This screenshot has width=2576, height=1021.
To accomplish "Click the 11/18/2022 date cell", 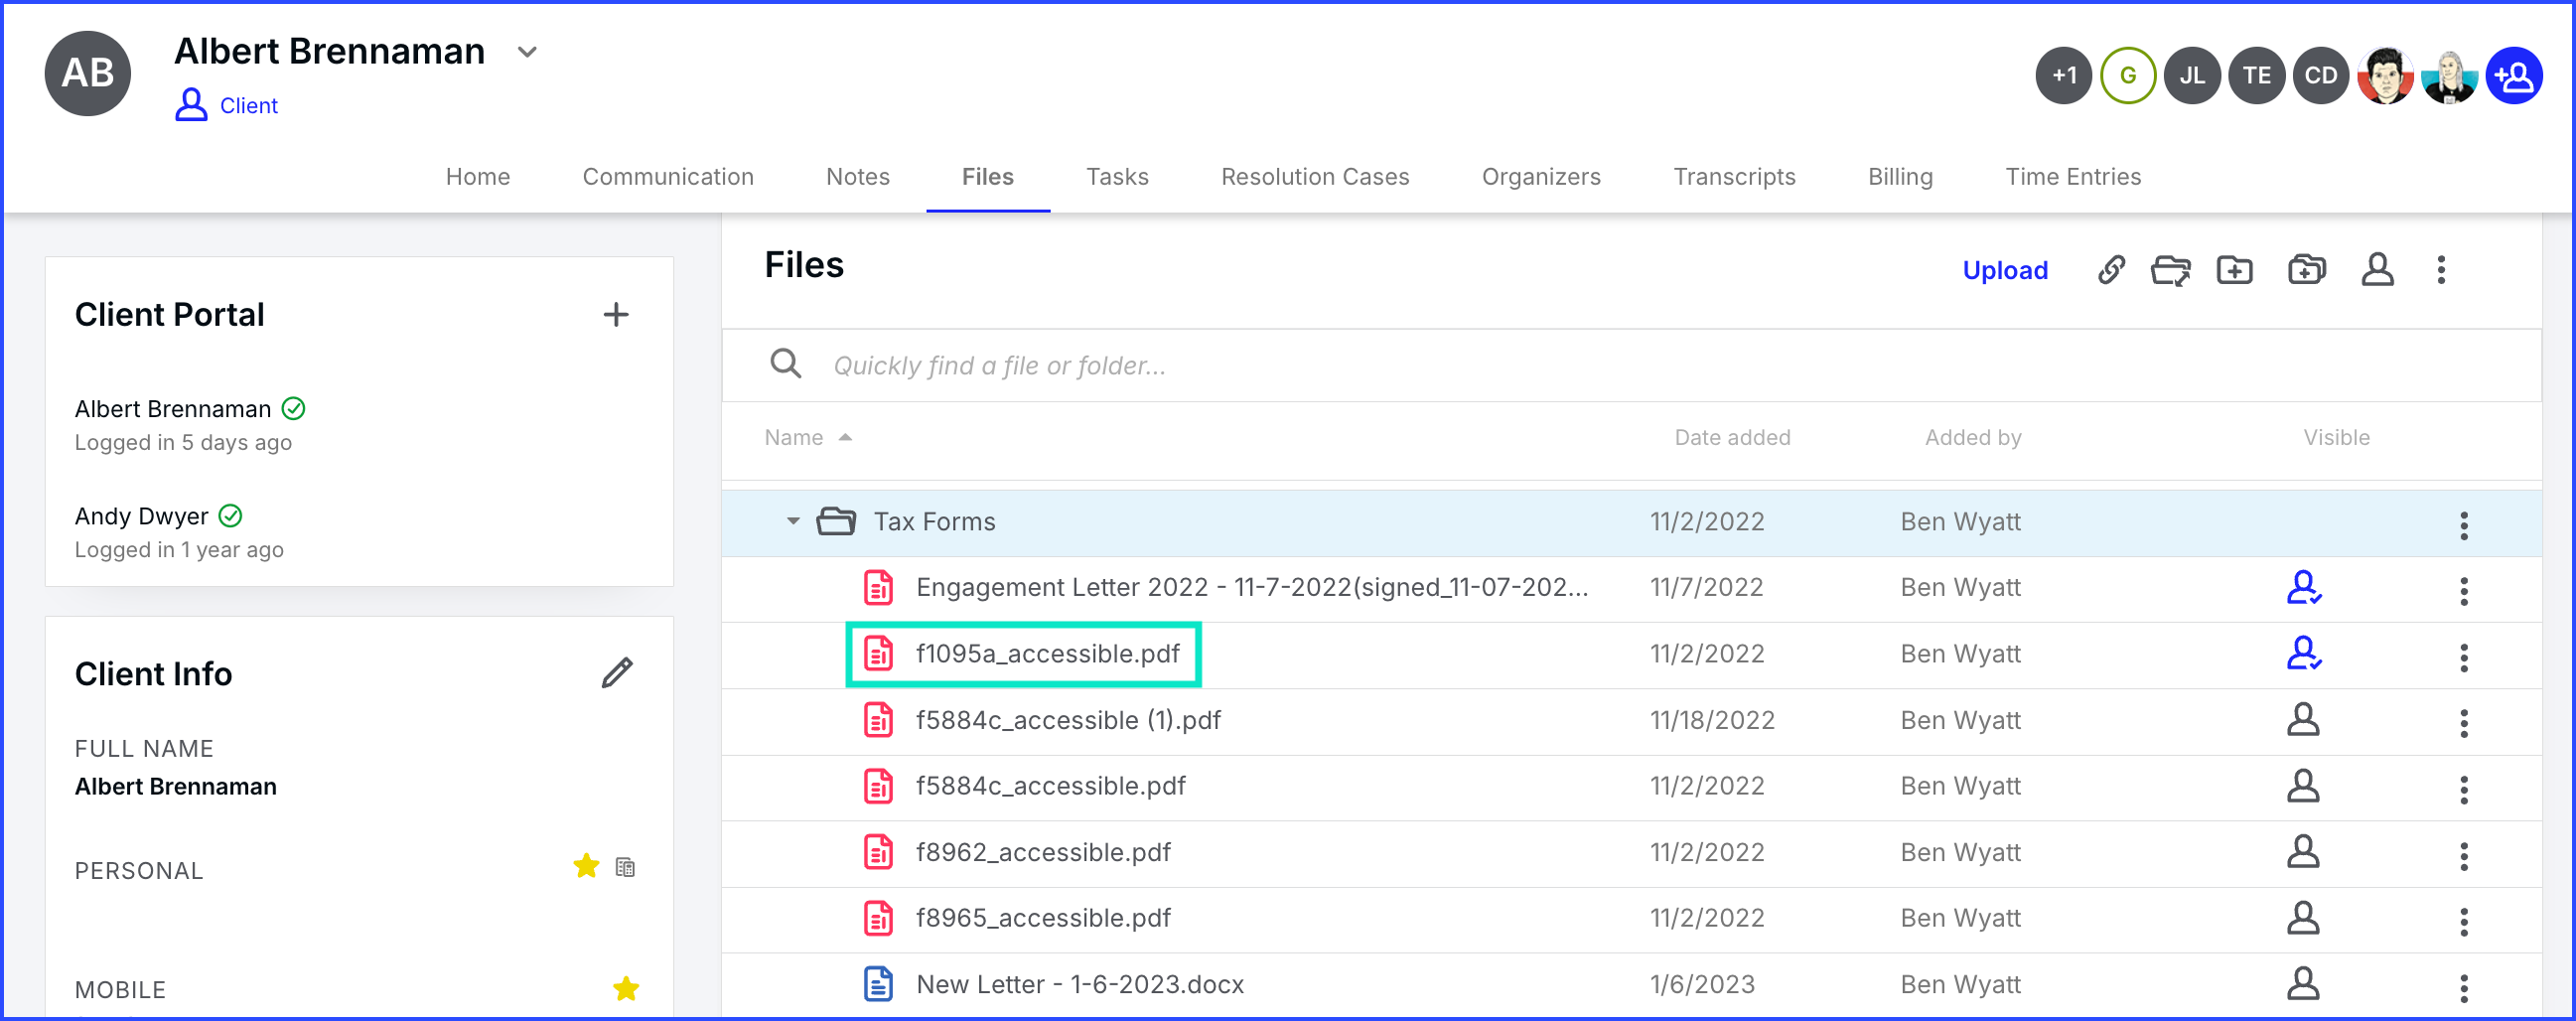I will pyautogui.click(x=1711, y=719).
